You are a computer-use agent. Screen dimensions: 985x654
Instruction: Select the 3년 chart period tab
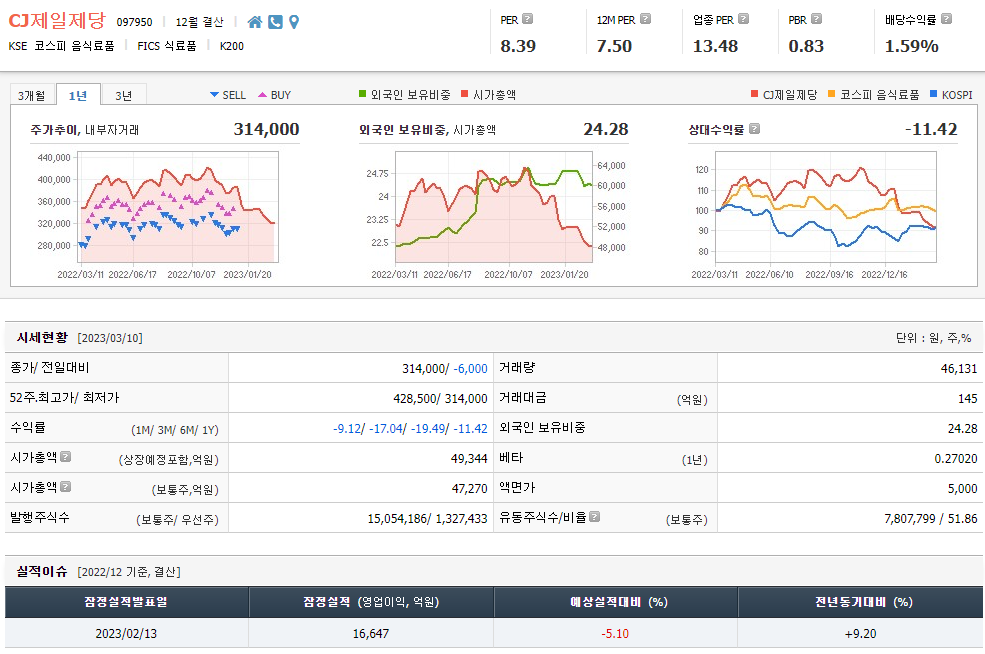click(x=124, y=95)
